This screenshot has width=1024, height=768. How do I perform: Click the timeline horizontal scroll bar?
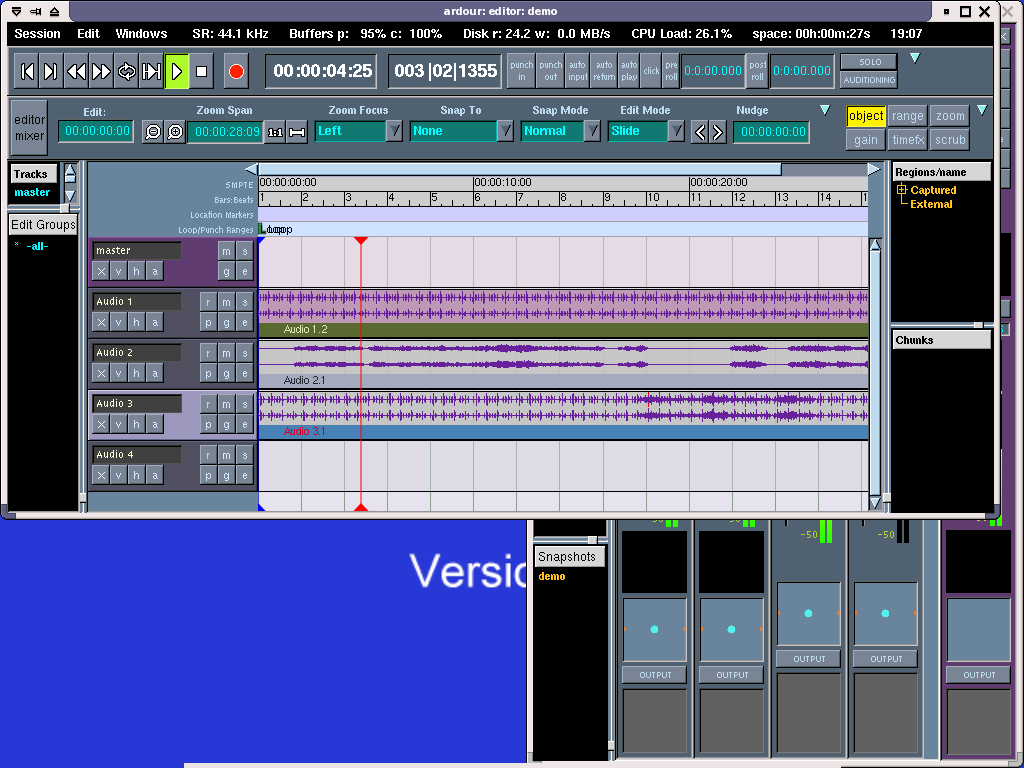[519, 169]
